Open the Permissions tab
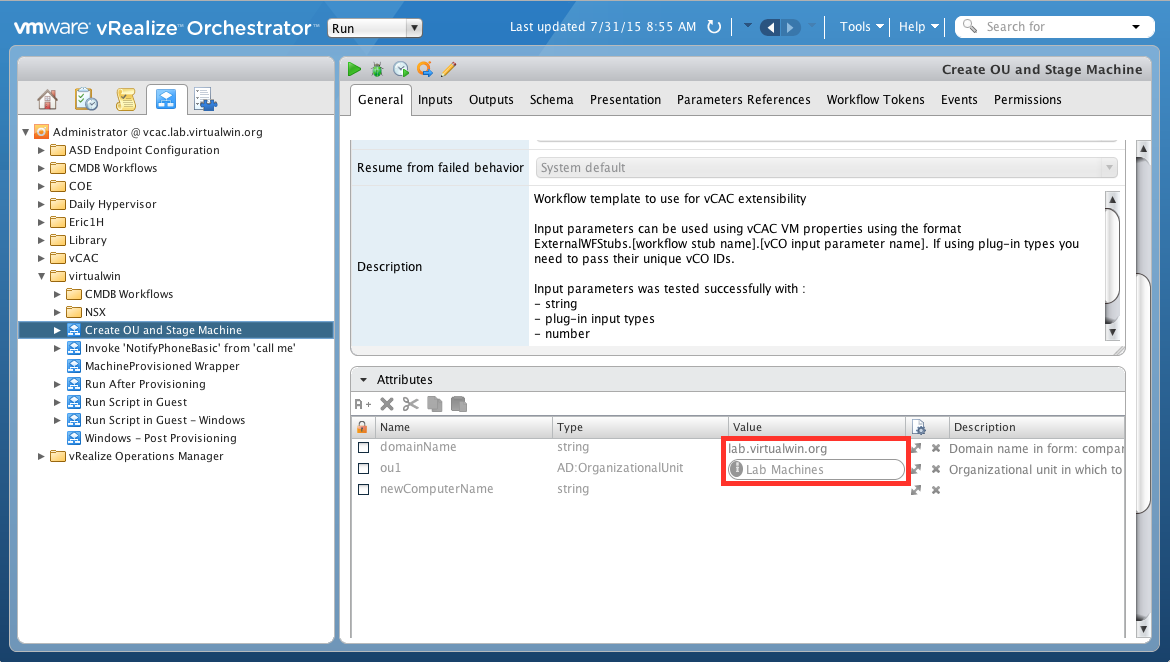The width and height of the screenshot is (1170, 662). click(x=1027, y=100)
